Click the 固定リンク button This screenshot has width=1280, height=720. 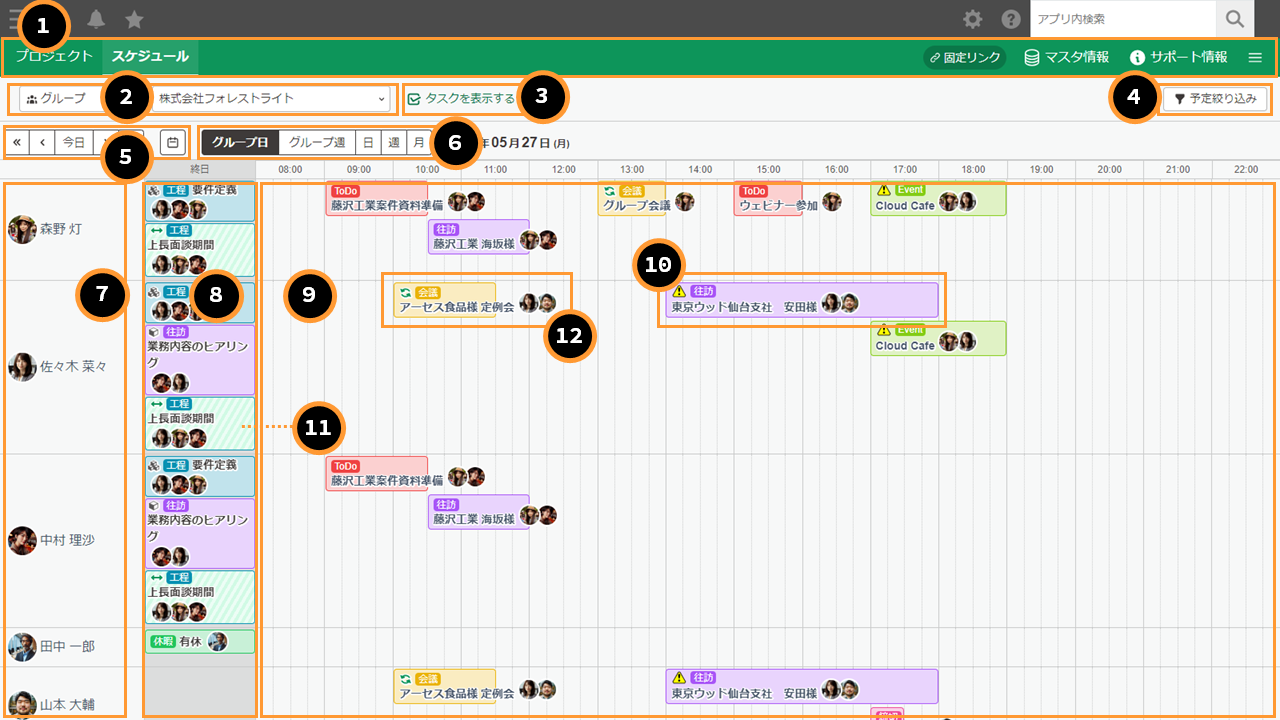pos(964,57)
